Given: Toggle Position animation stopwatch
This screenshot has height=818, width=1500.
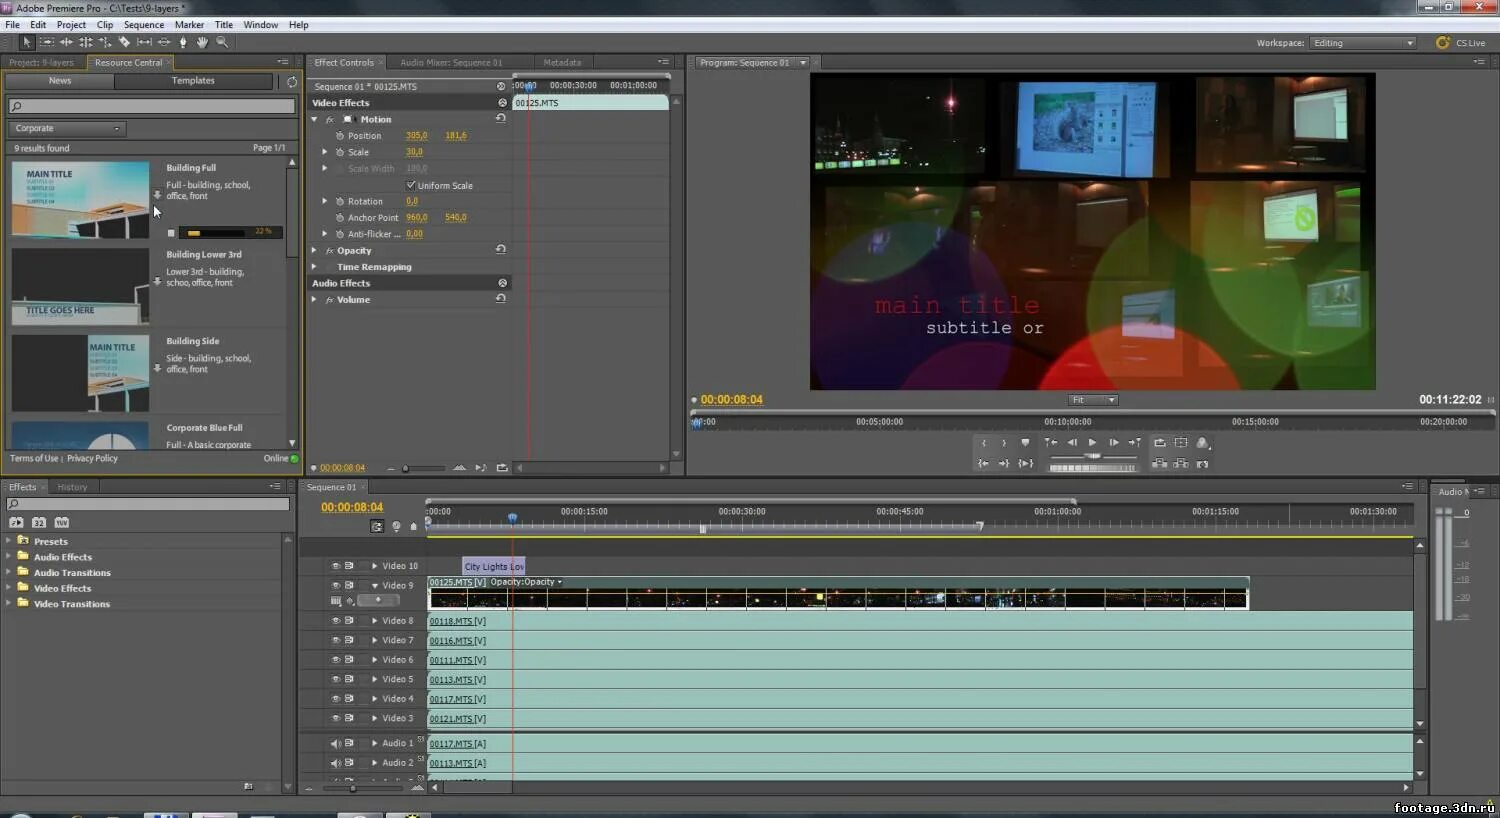Looking at the screenshot, I should (x=340, y=135).
